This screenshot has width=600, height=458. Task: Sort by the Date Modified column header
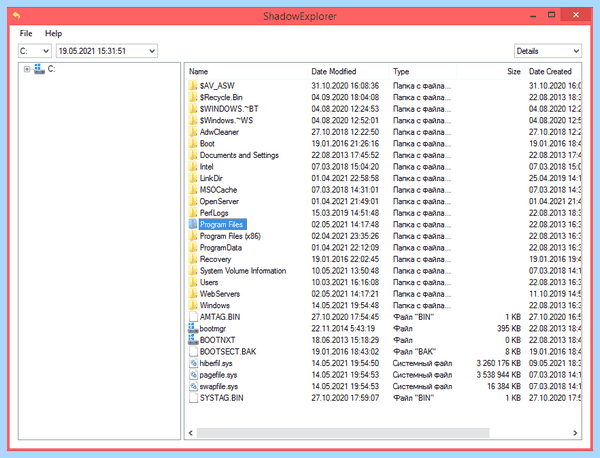tap(348, 72)
